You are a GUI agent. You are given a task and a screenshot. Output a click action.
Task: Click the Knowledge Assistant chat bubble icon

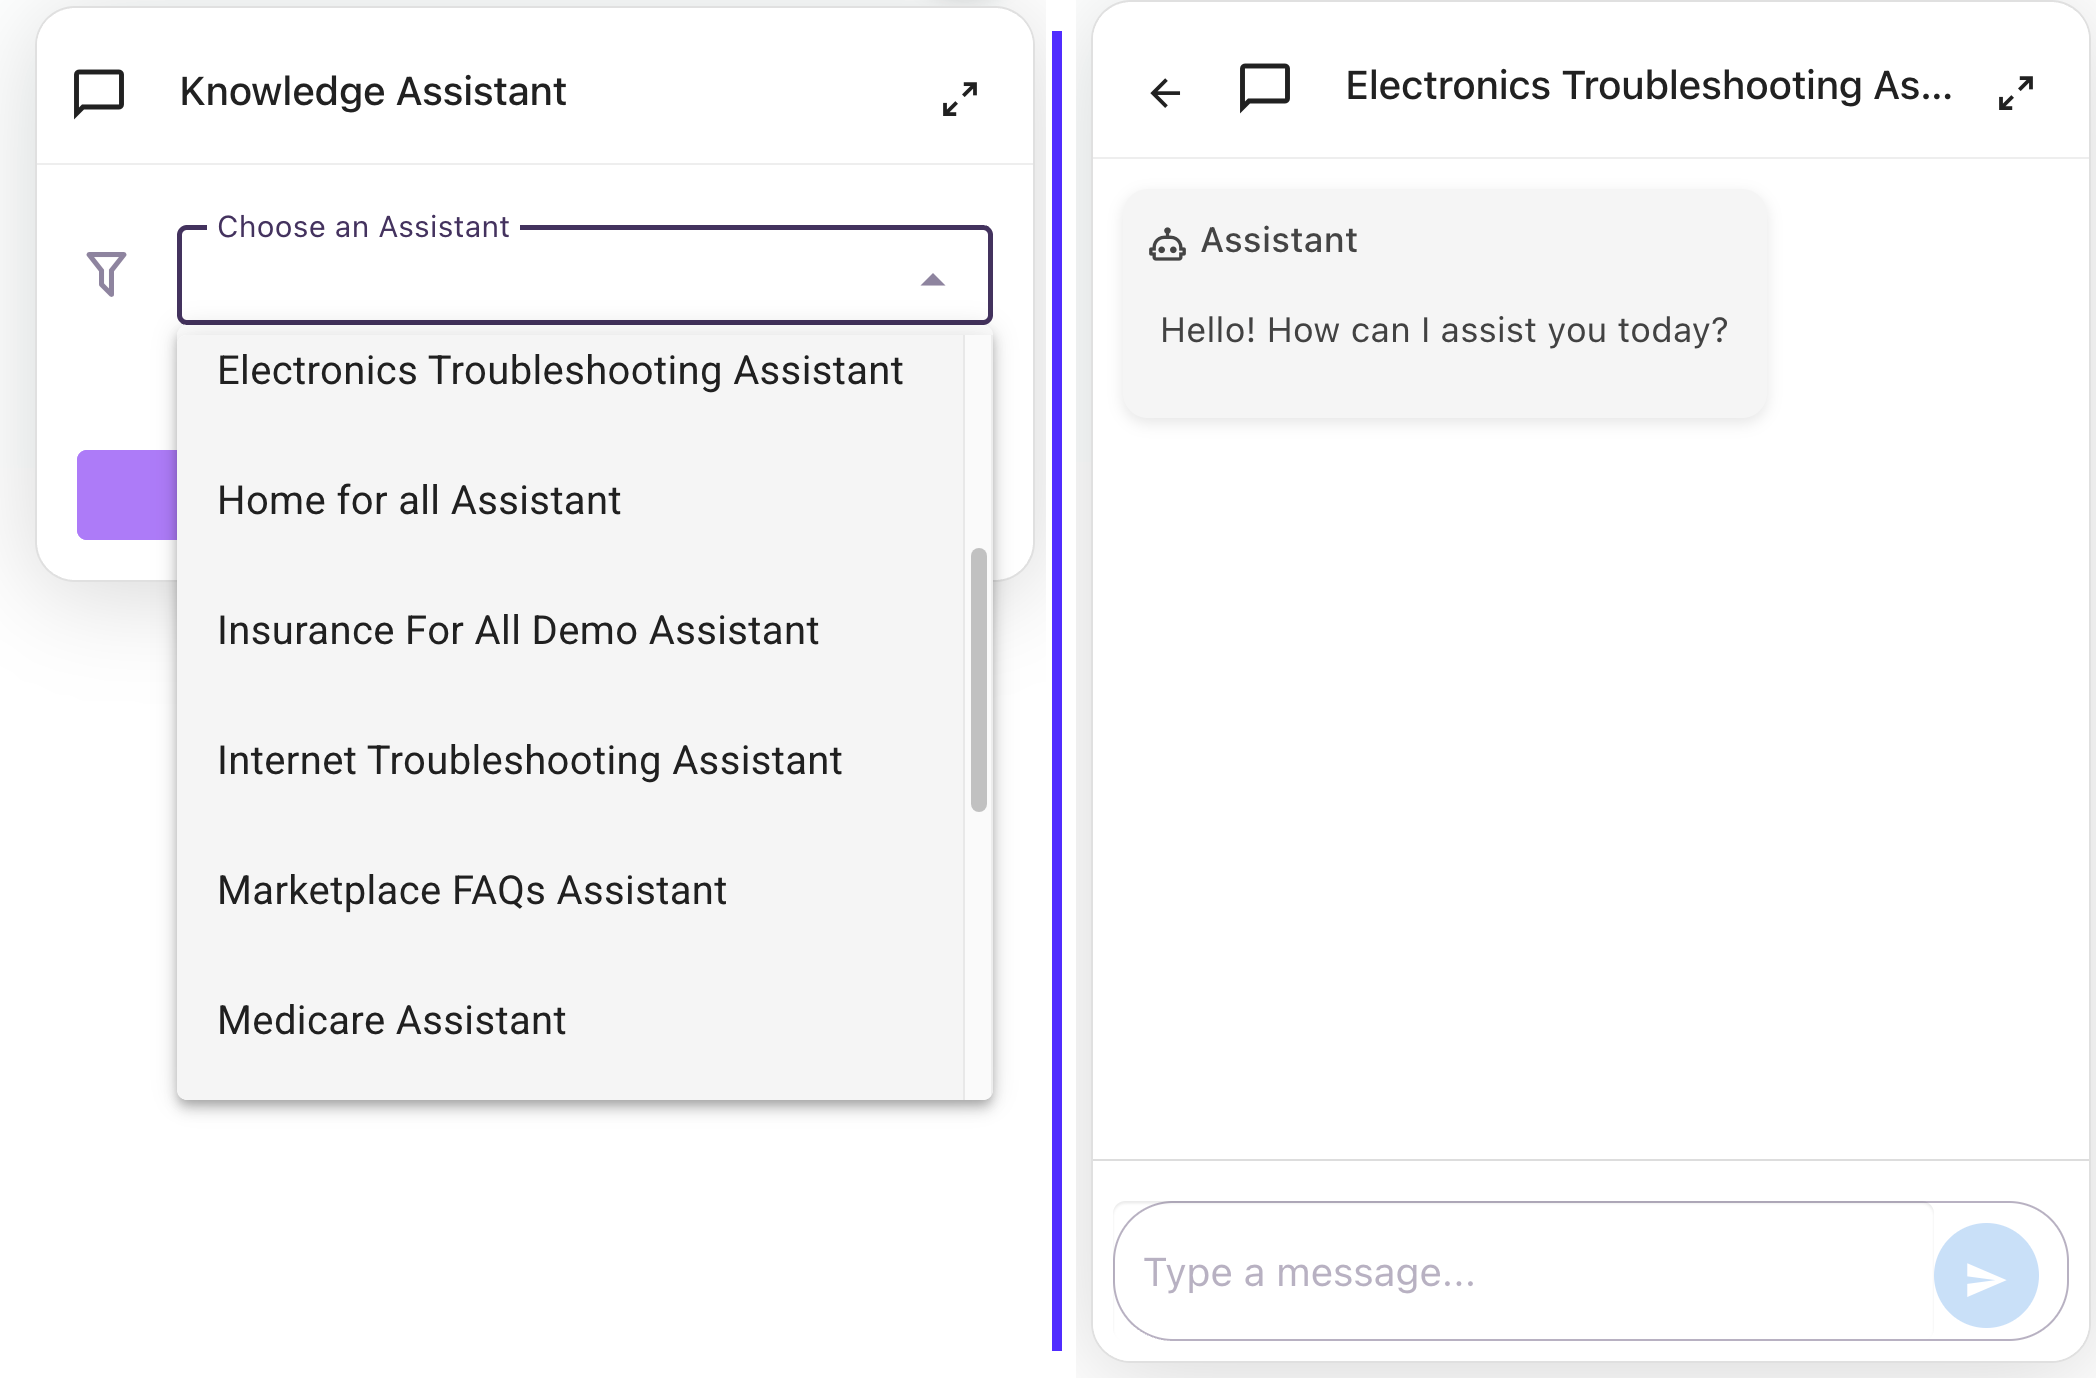[99, 93]
